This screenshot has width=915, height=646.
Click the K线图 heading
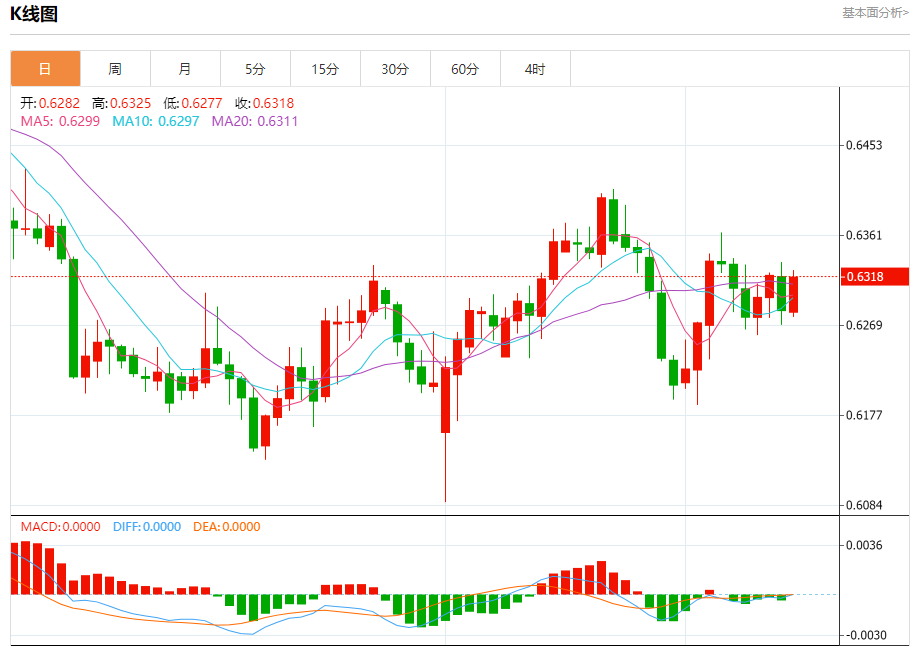34,13
